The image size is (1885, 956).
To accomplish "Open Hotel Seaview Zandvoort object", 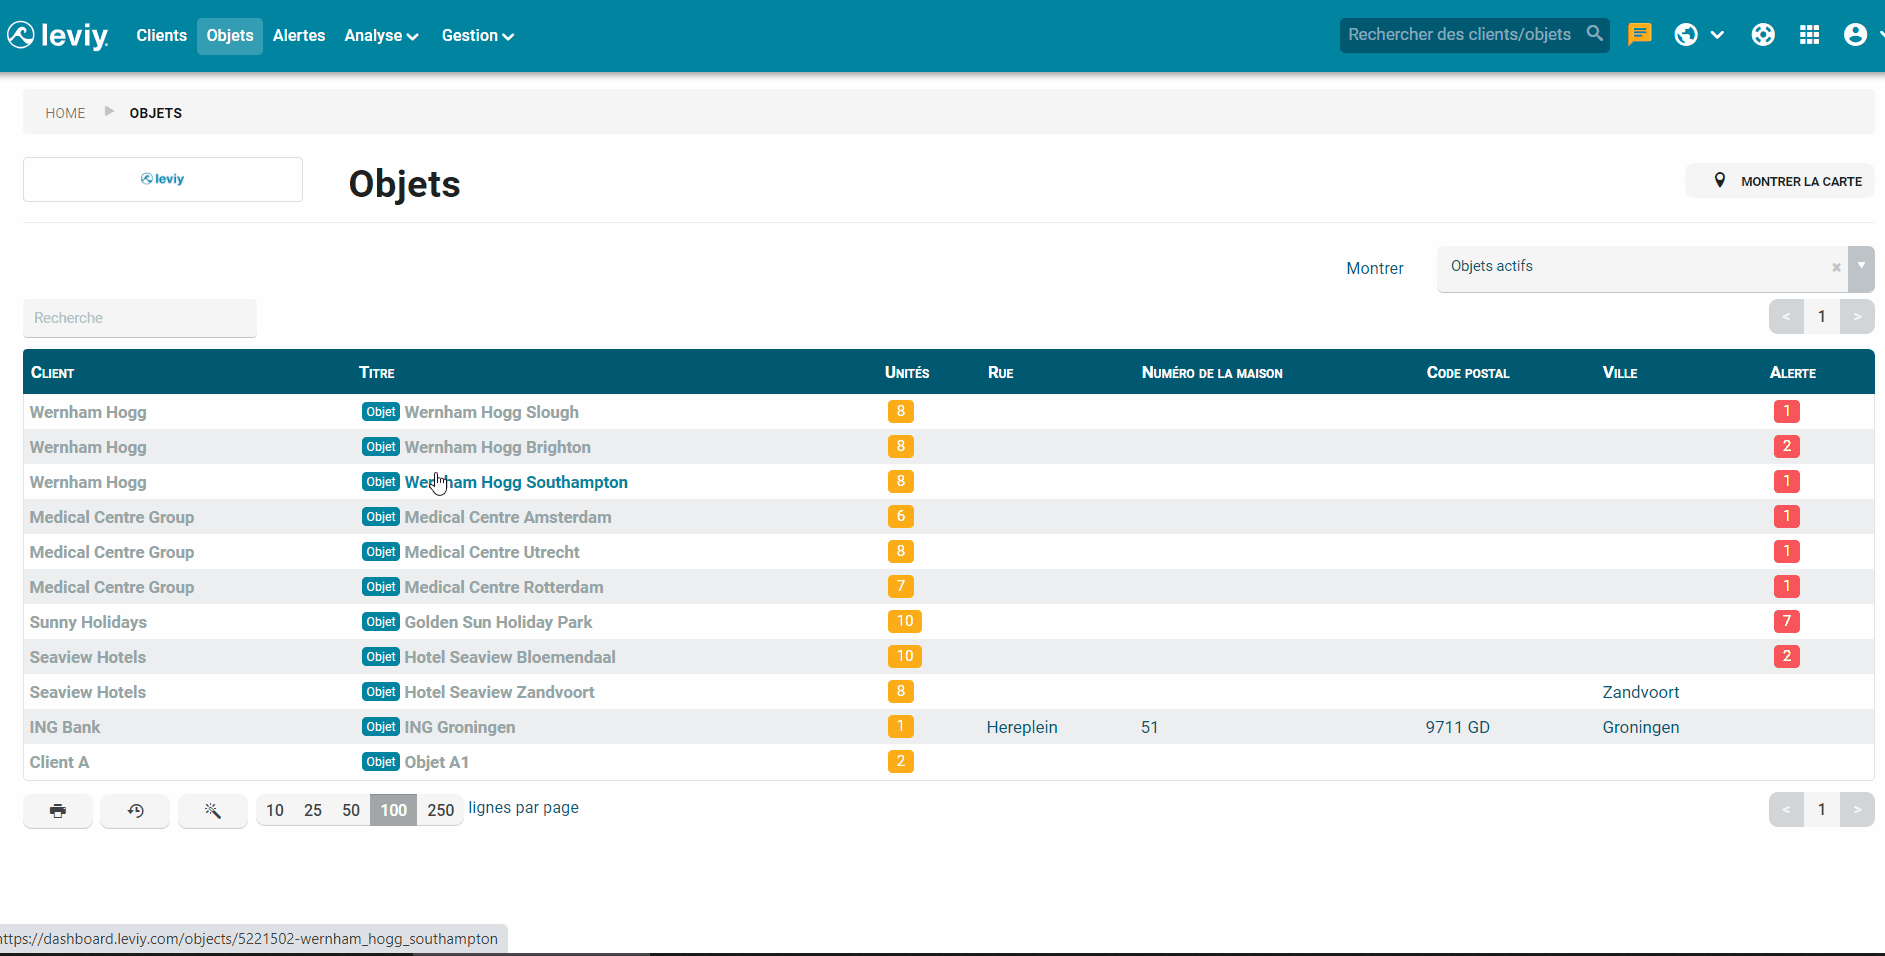I will [499, 692].
